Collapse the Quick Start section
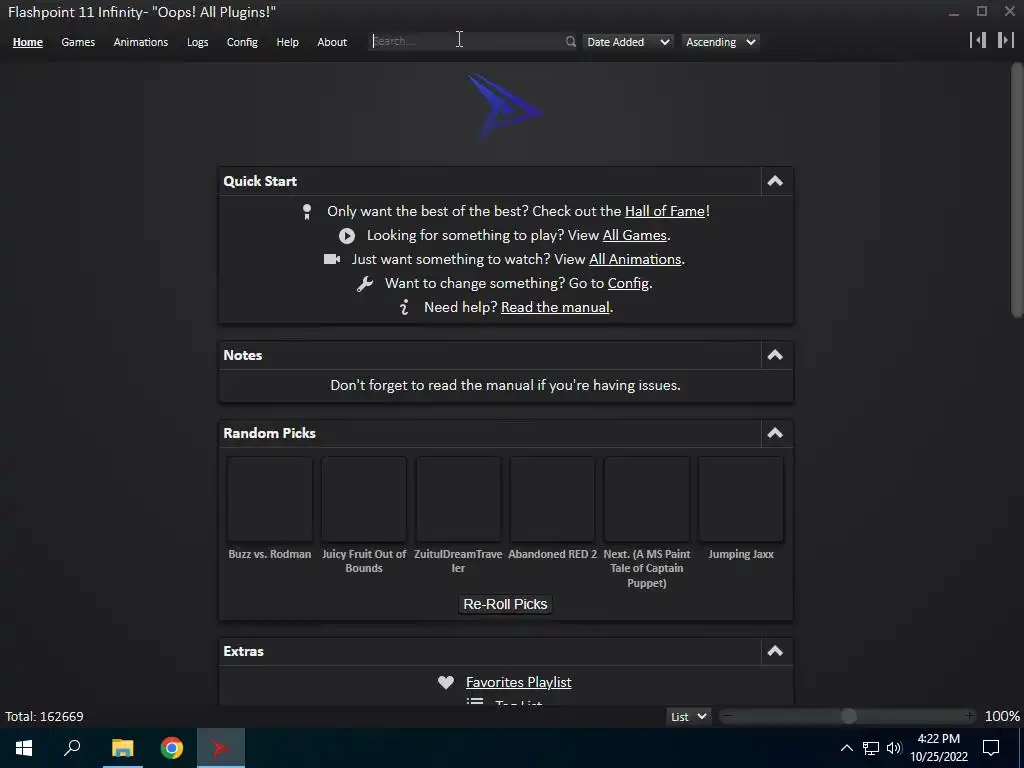The width and height of the screenshot is (1024, 768). 775,181
